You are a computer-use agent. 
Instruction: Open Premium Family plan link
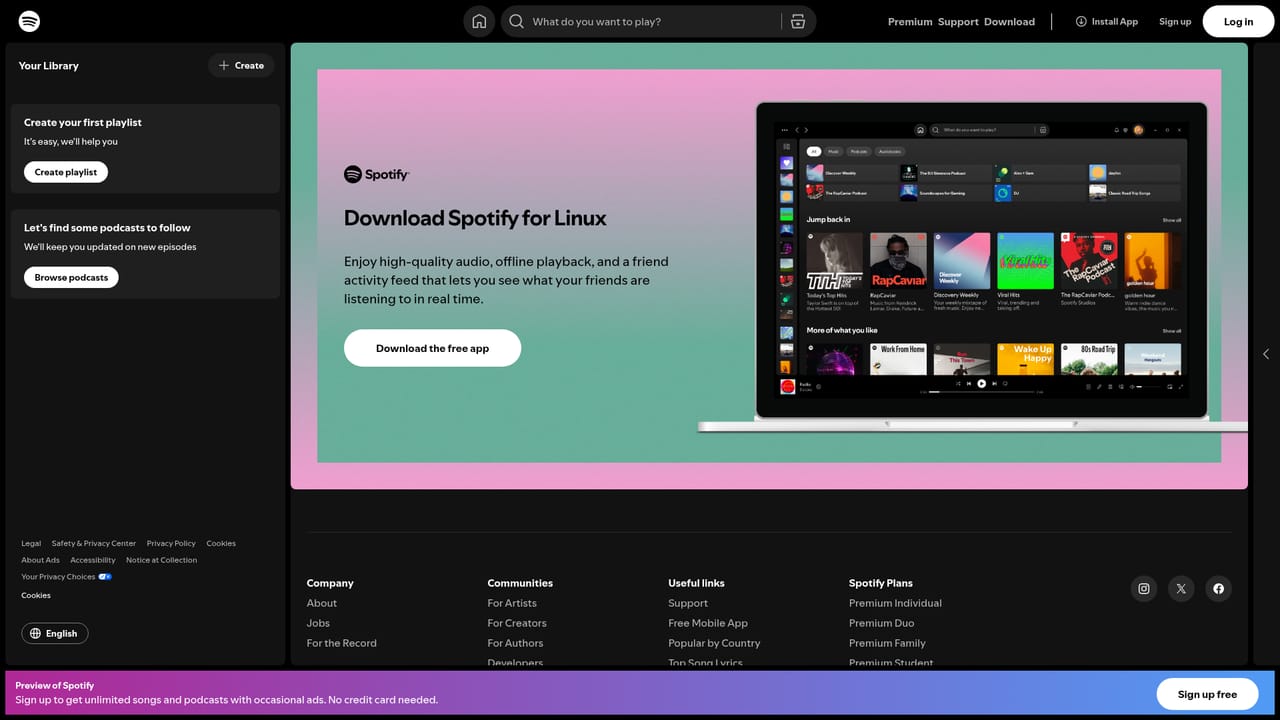click(x=887, y=643)
